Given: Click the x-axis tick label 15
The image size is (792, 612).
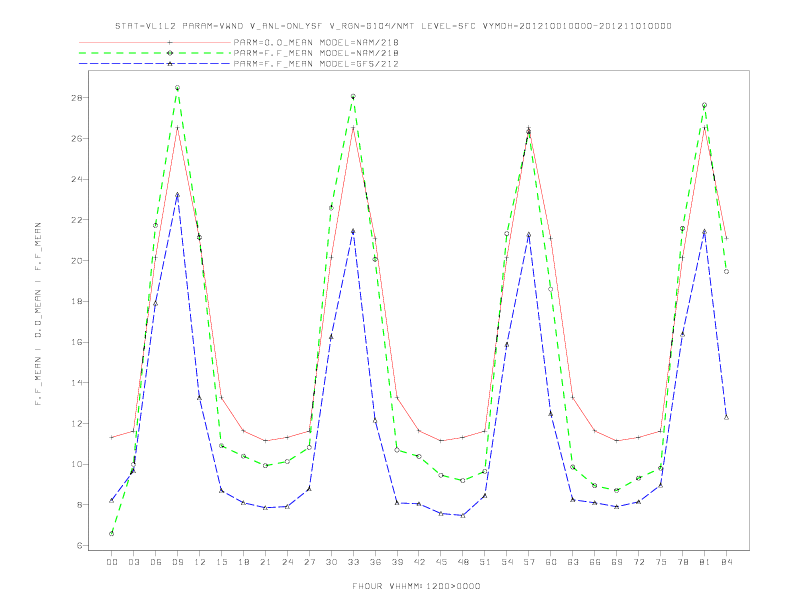Looking at the screenshot, I should tap(221, 562).
